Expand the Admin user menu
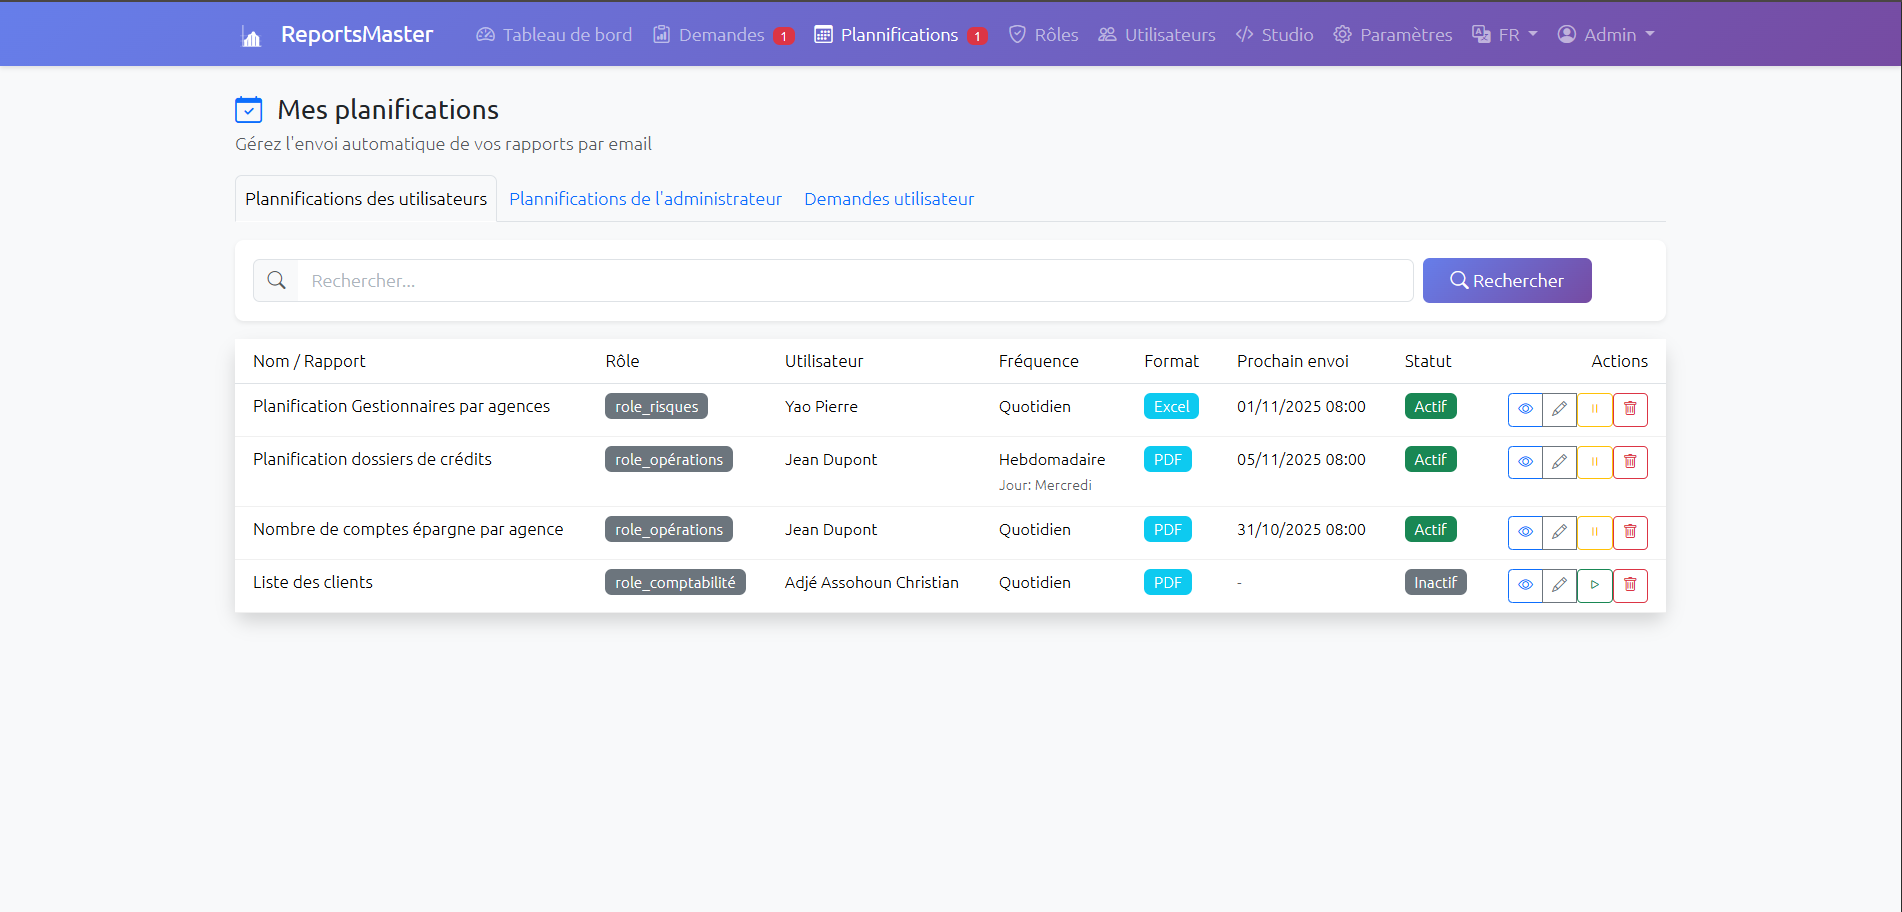 tap(1606, 35)
